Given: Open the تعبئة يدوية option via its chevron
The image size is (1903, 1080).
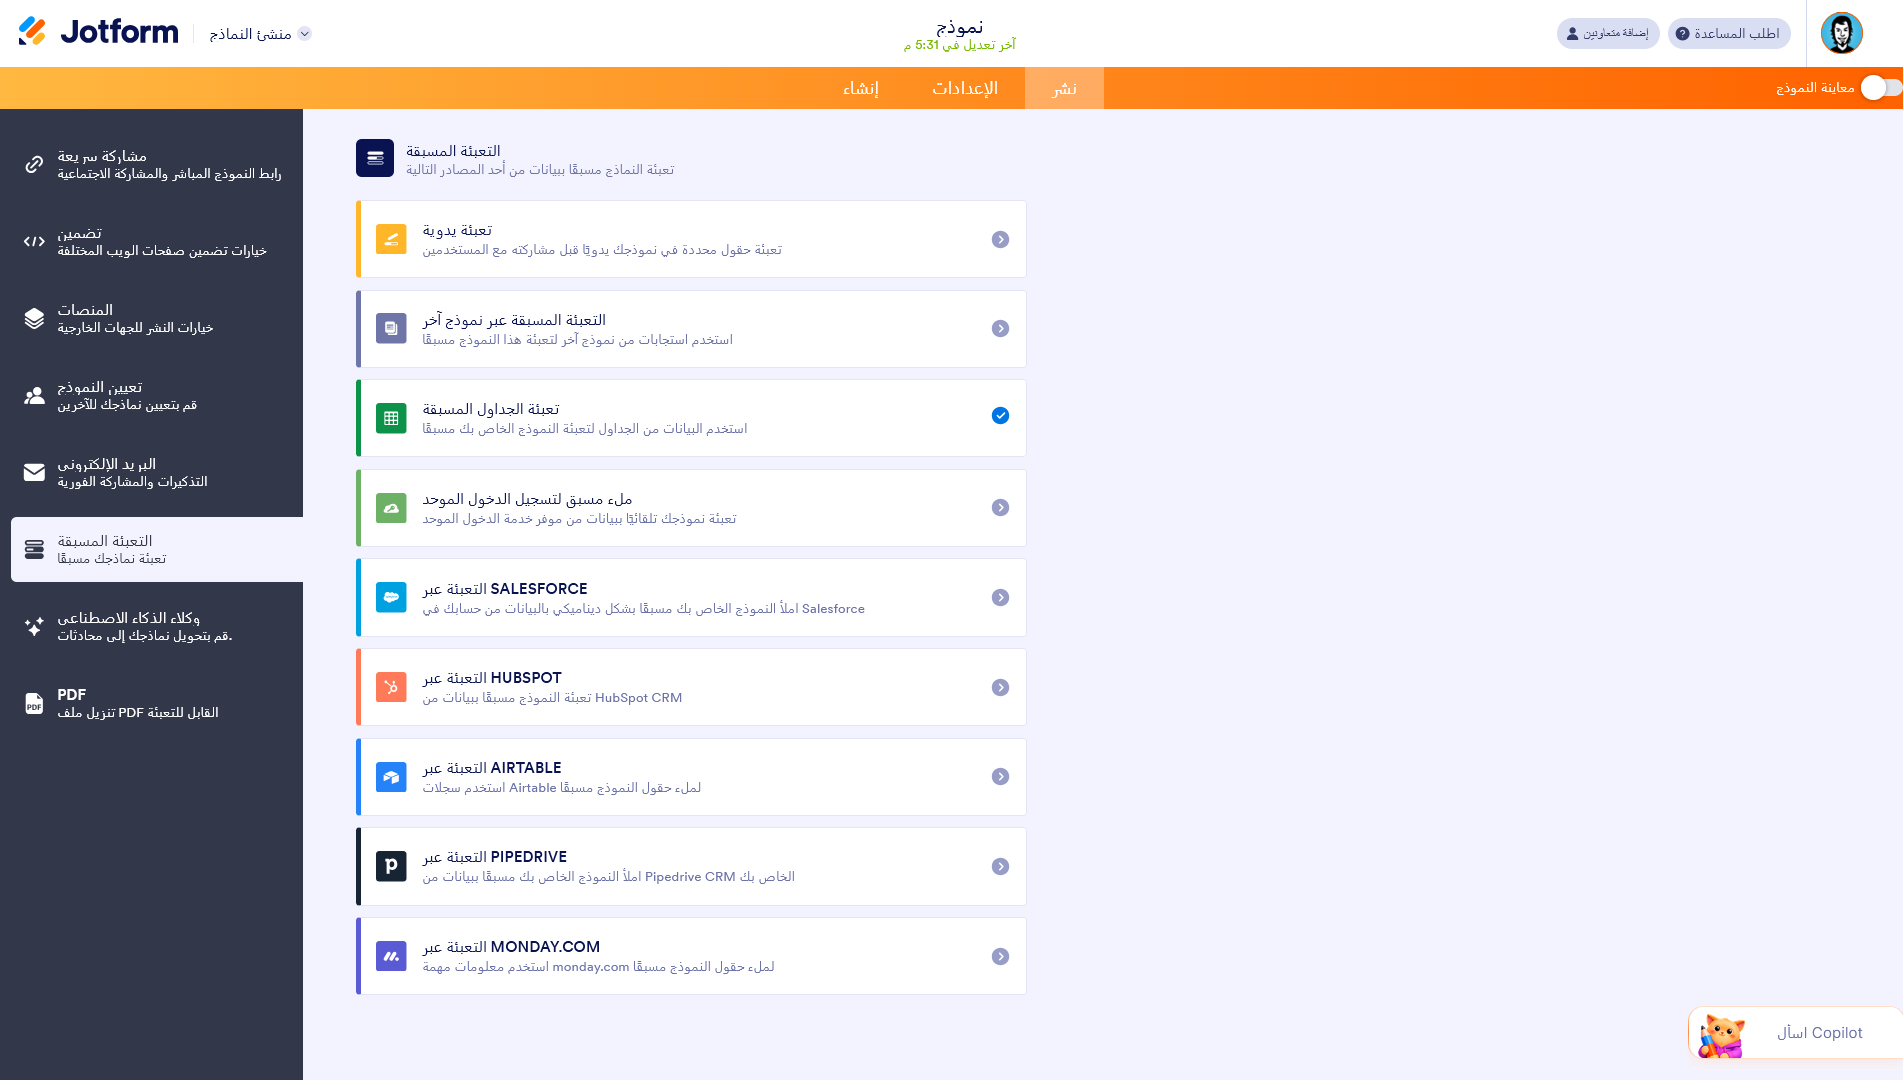Looking at the screenshot, I should (x=1000, y=239).
